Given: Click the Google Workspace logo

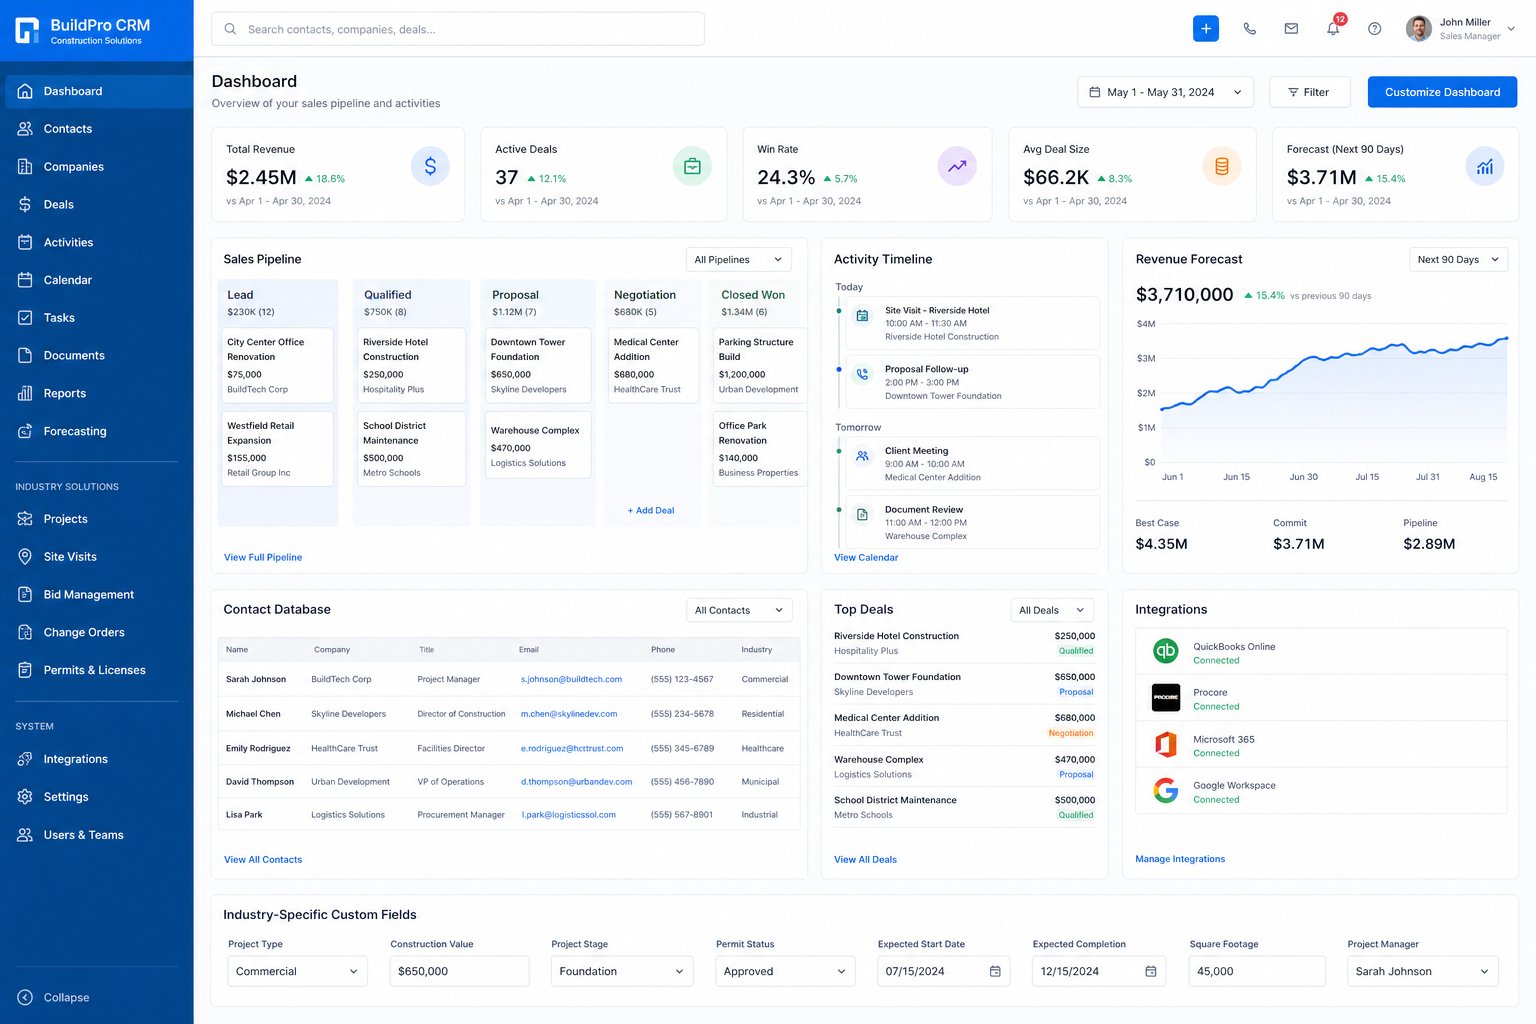Looking at the screenshot, I should 1166,790.
